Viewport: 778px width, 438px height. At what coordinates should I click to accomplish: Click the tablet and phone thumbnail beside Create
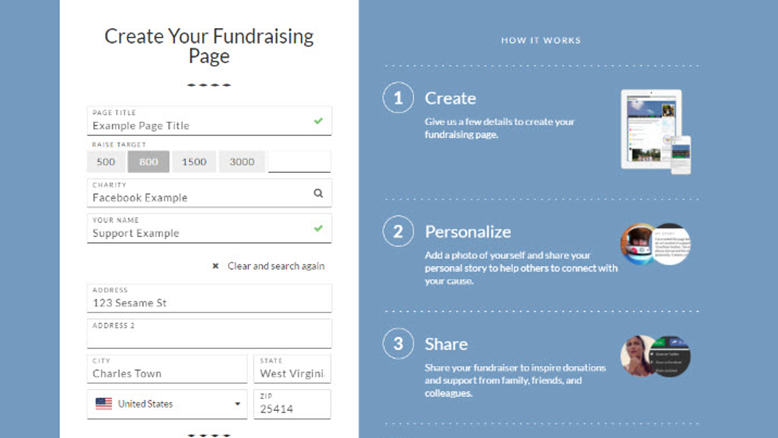pos(655,131)
